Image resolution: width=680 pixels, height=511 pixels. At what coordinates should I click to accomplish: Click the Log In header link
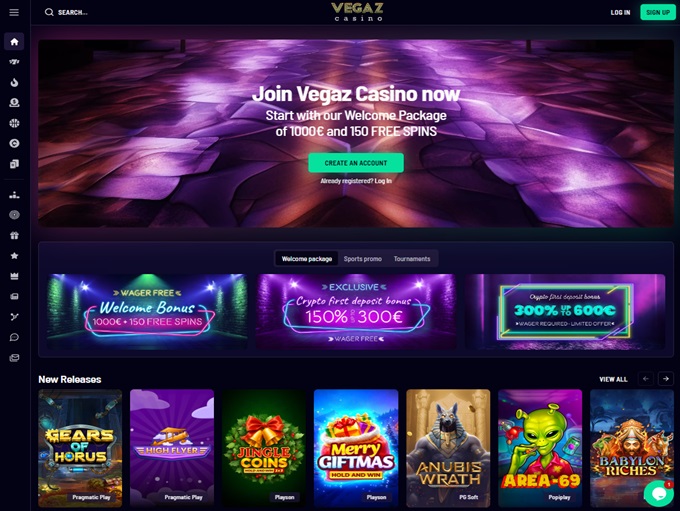pyautogui.click(x=620, y=13)
